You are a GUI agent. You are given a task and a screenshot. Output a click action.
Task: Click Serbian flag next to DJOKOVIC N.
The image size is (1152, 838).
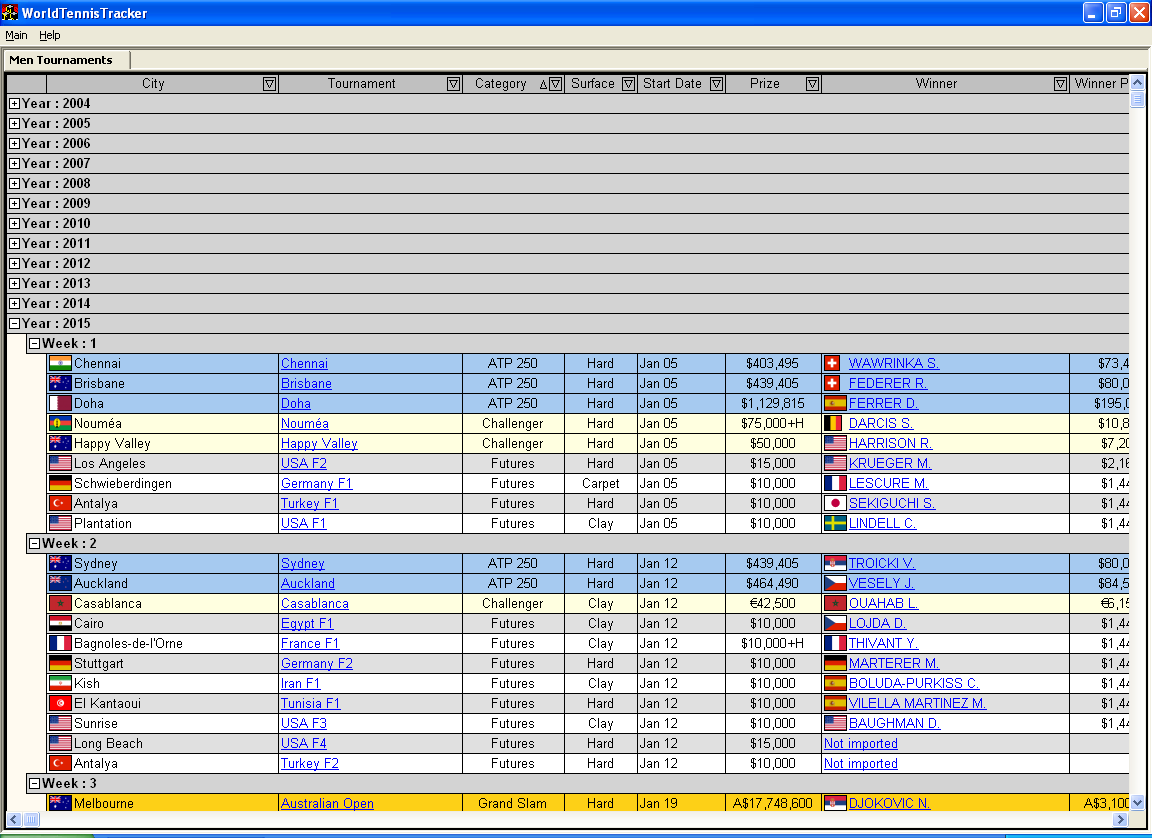click(835, 803)
